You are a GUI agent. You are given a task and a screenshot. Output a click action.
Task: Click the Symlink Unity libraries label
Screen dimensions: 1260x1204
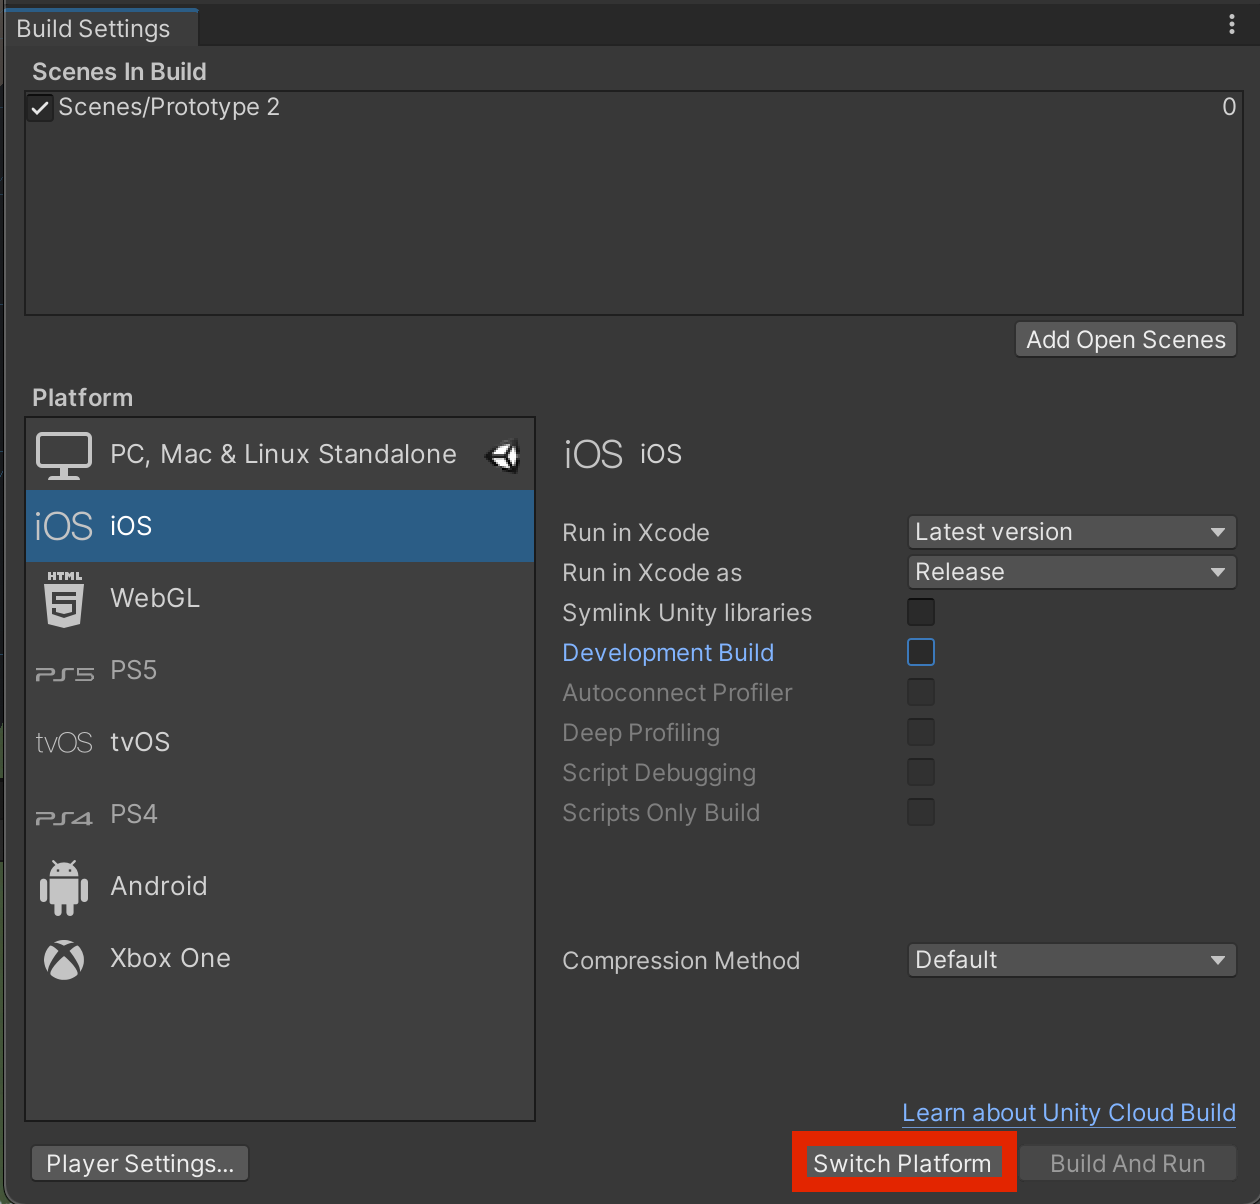(687, 613)
